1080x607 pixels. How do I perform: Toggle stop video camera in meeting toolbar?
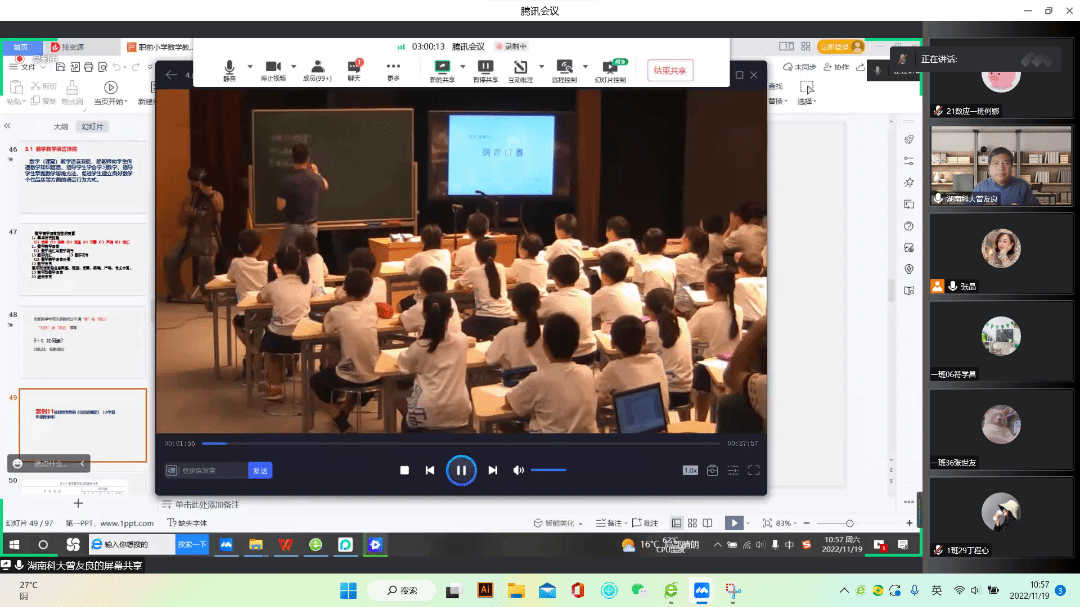point(273,70)
